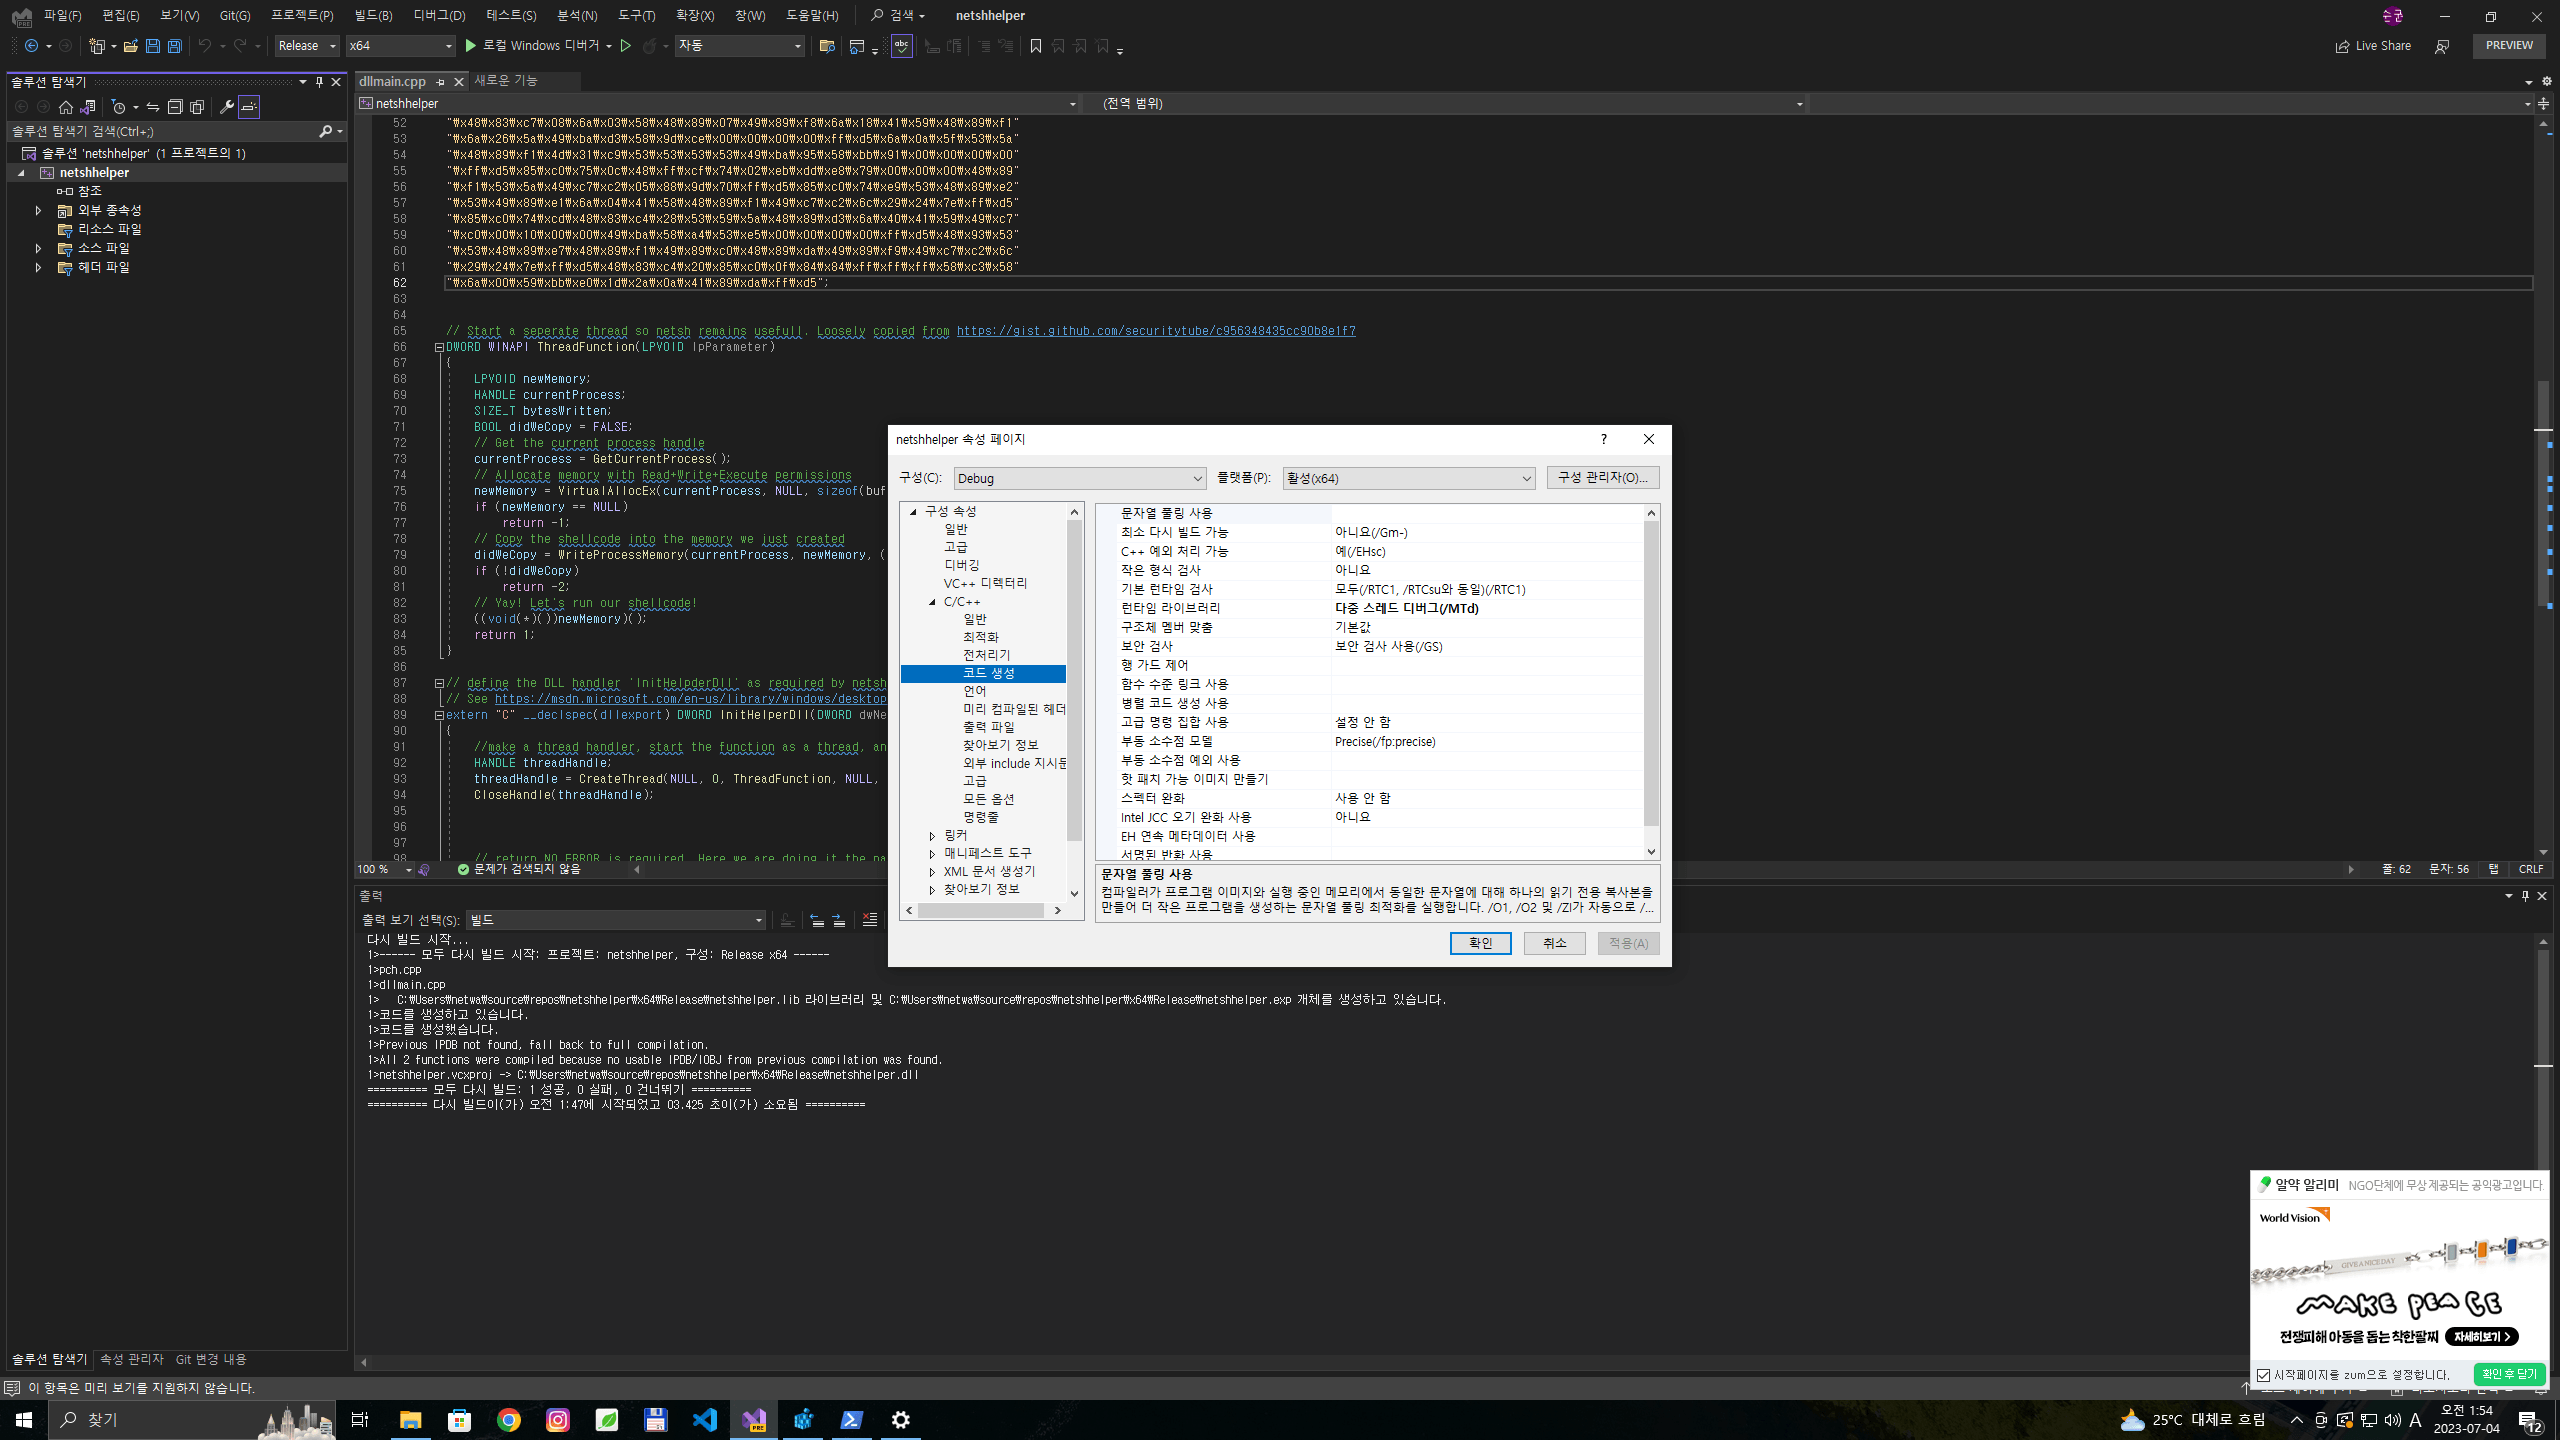2560x1440 pixels.
Task: Click Show All Files icon in Solution Explorer
Action: 197,107
